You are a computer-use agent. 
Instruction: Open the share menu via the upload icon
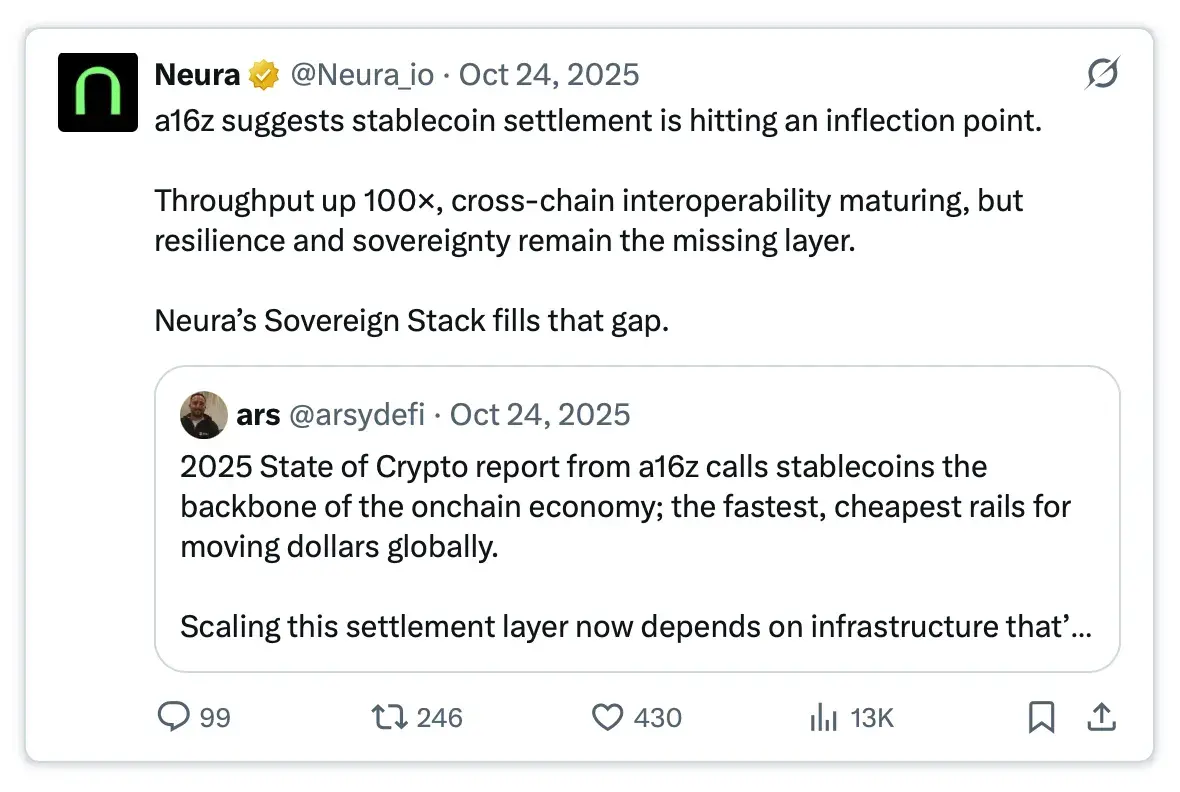[1100, 717]
